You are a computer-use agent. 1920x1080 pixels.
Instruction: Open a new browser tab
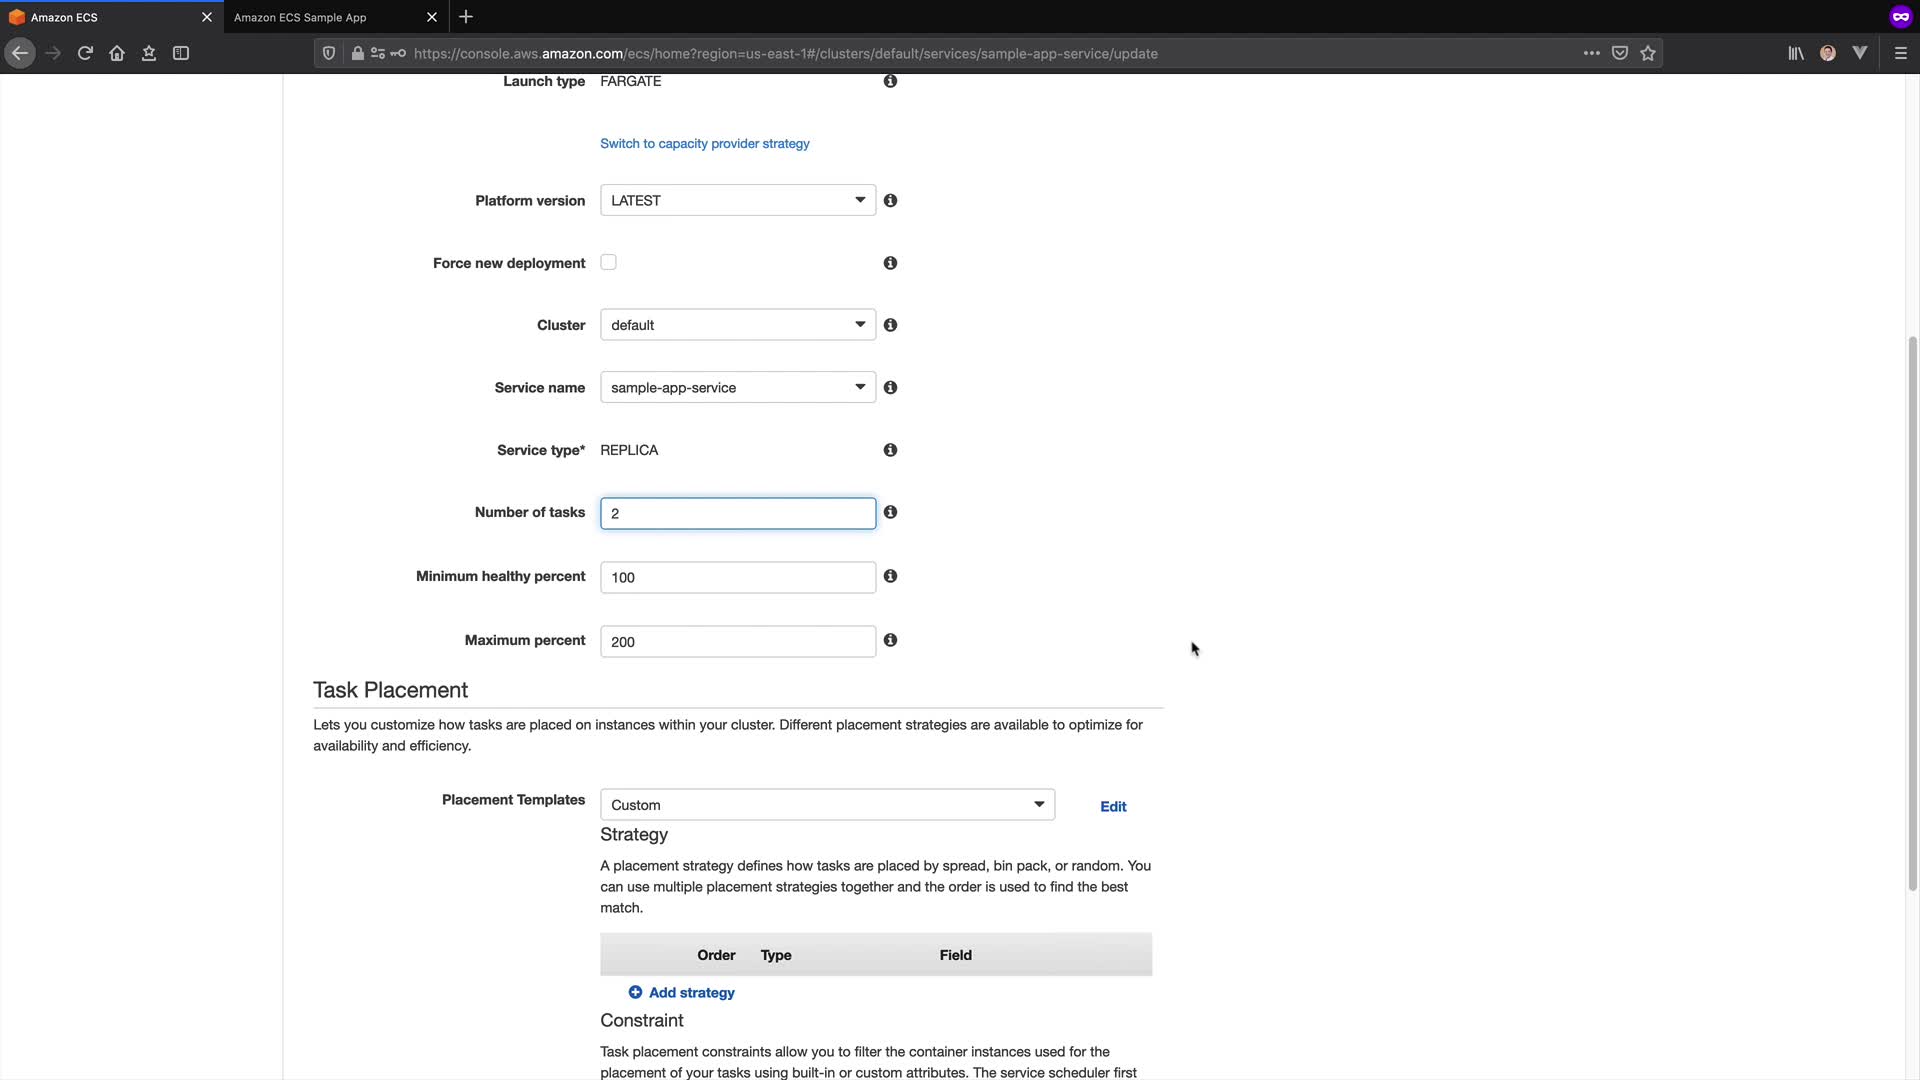coord(466,17)
